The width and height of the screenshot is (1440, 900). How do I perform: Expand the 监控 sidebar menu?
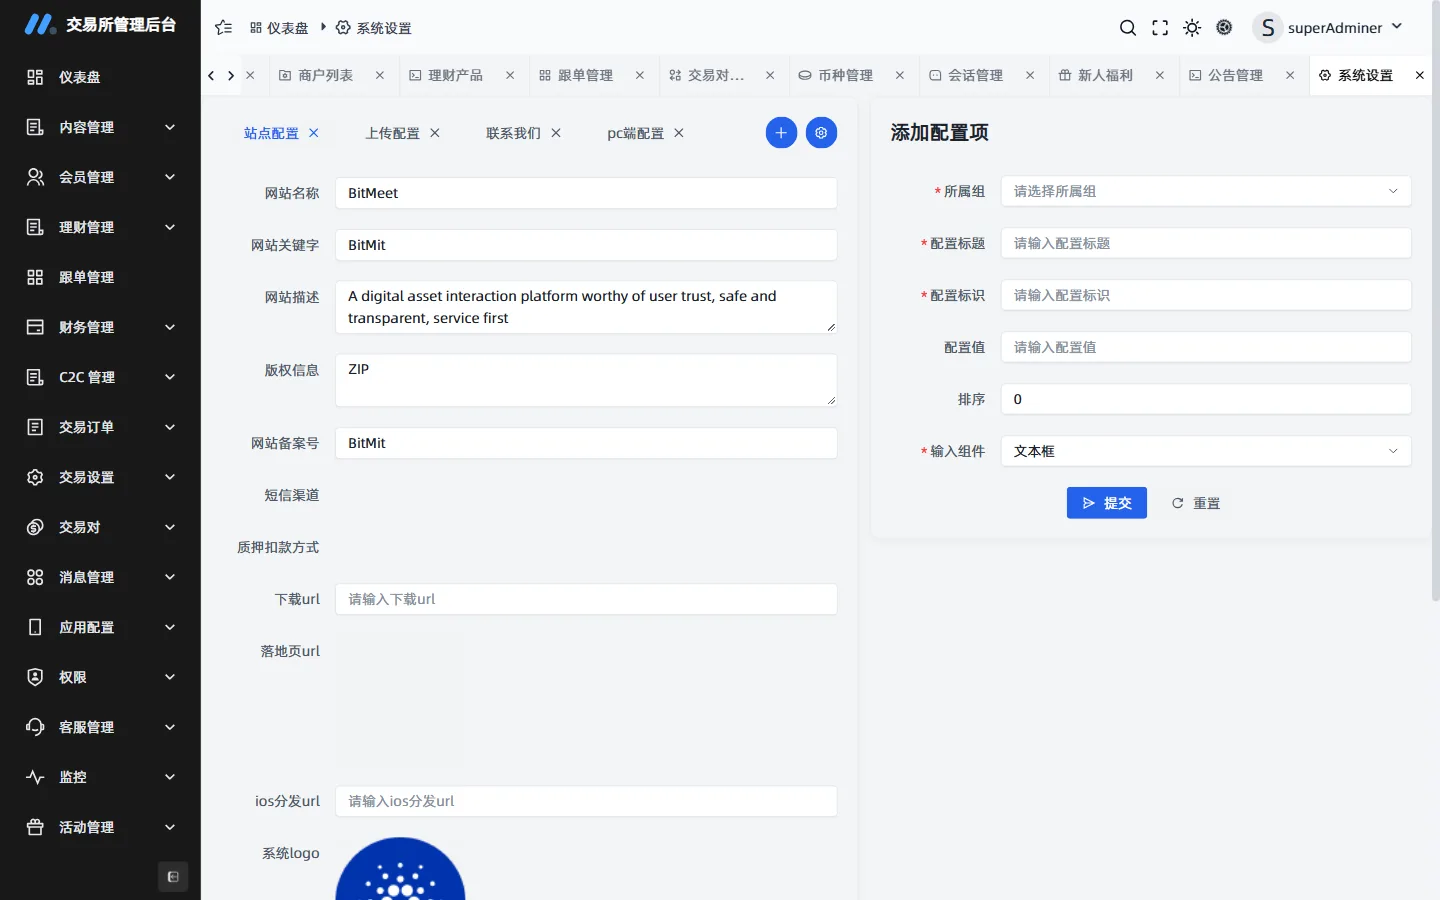tap(100, 777)
